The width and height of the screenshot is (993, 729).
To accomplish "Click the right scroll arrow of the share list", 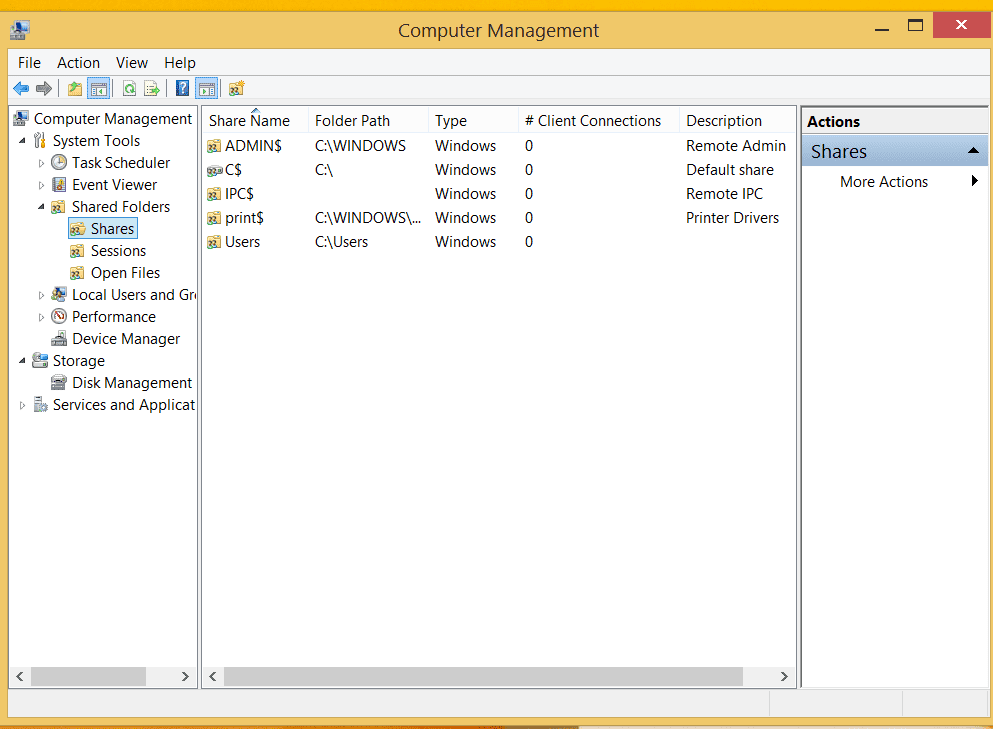I will click(x=784, y=676).
